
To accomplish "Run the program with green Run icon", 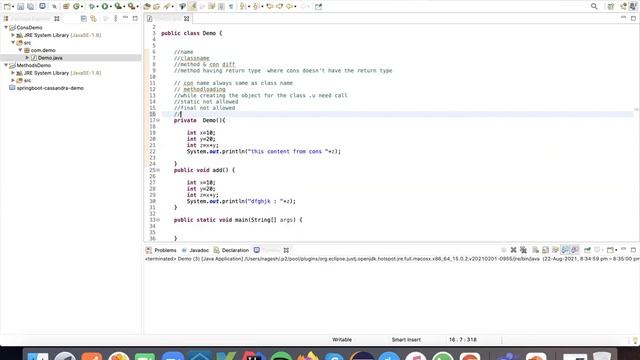I will point(105,6).
